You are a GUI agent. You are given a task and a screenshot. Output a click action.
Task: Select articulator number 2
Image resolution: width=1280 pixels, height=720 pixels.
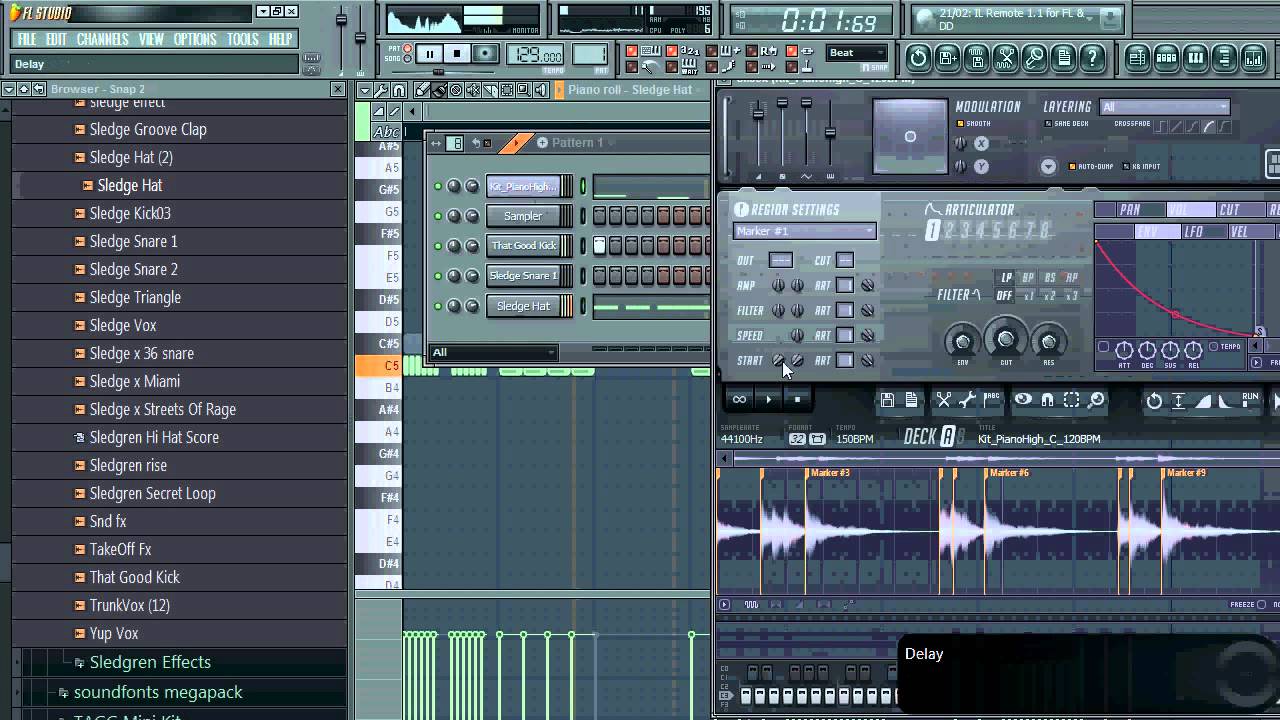pyautogui.click(x=949, y=231)
